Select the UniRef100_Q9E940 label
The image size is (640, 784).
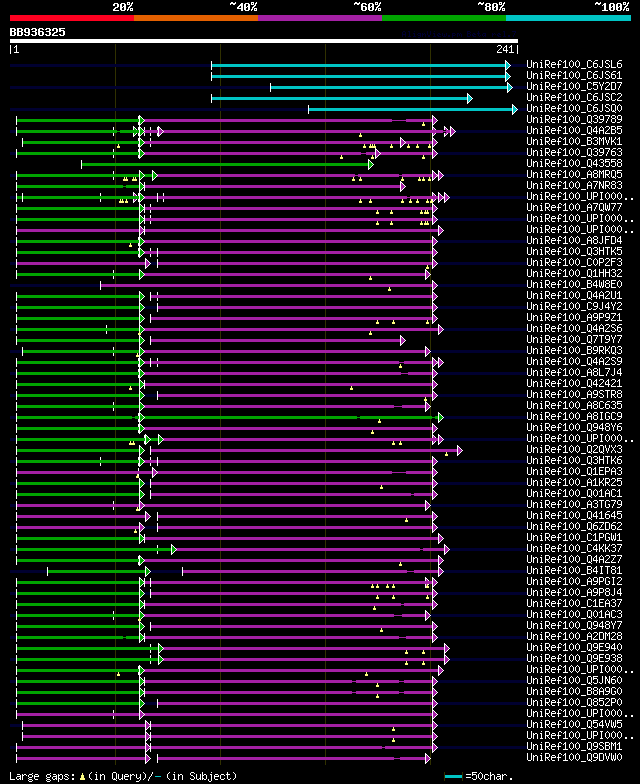[x=574, y=648]
